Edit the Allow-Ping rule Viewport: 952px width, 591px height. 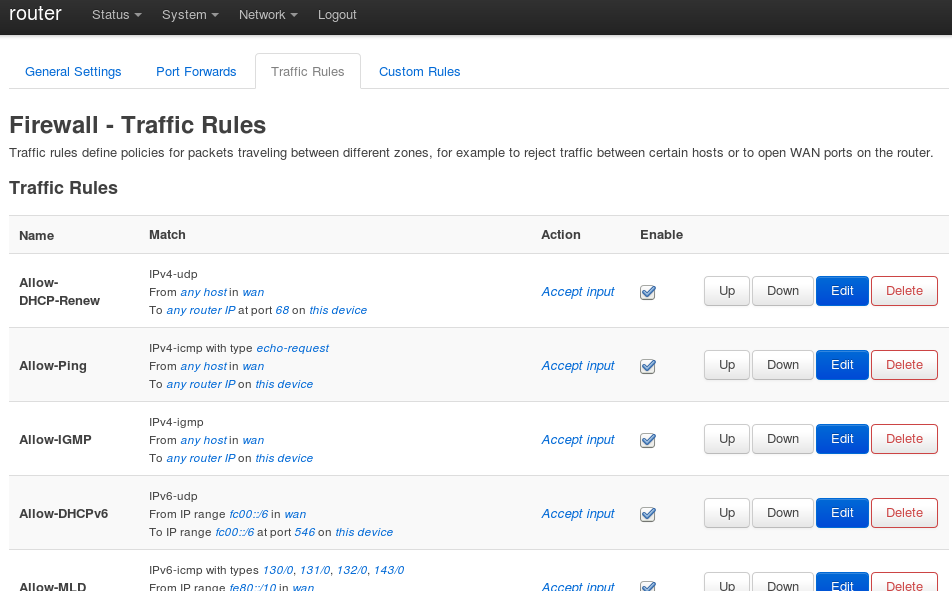[x=842, y=365]
